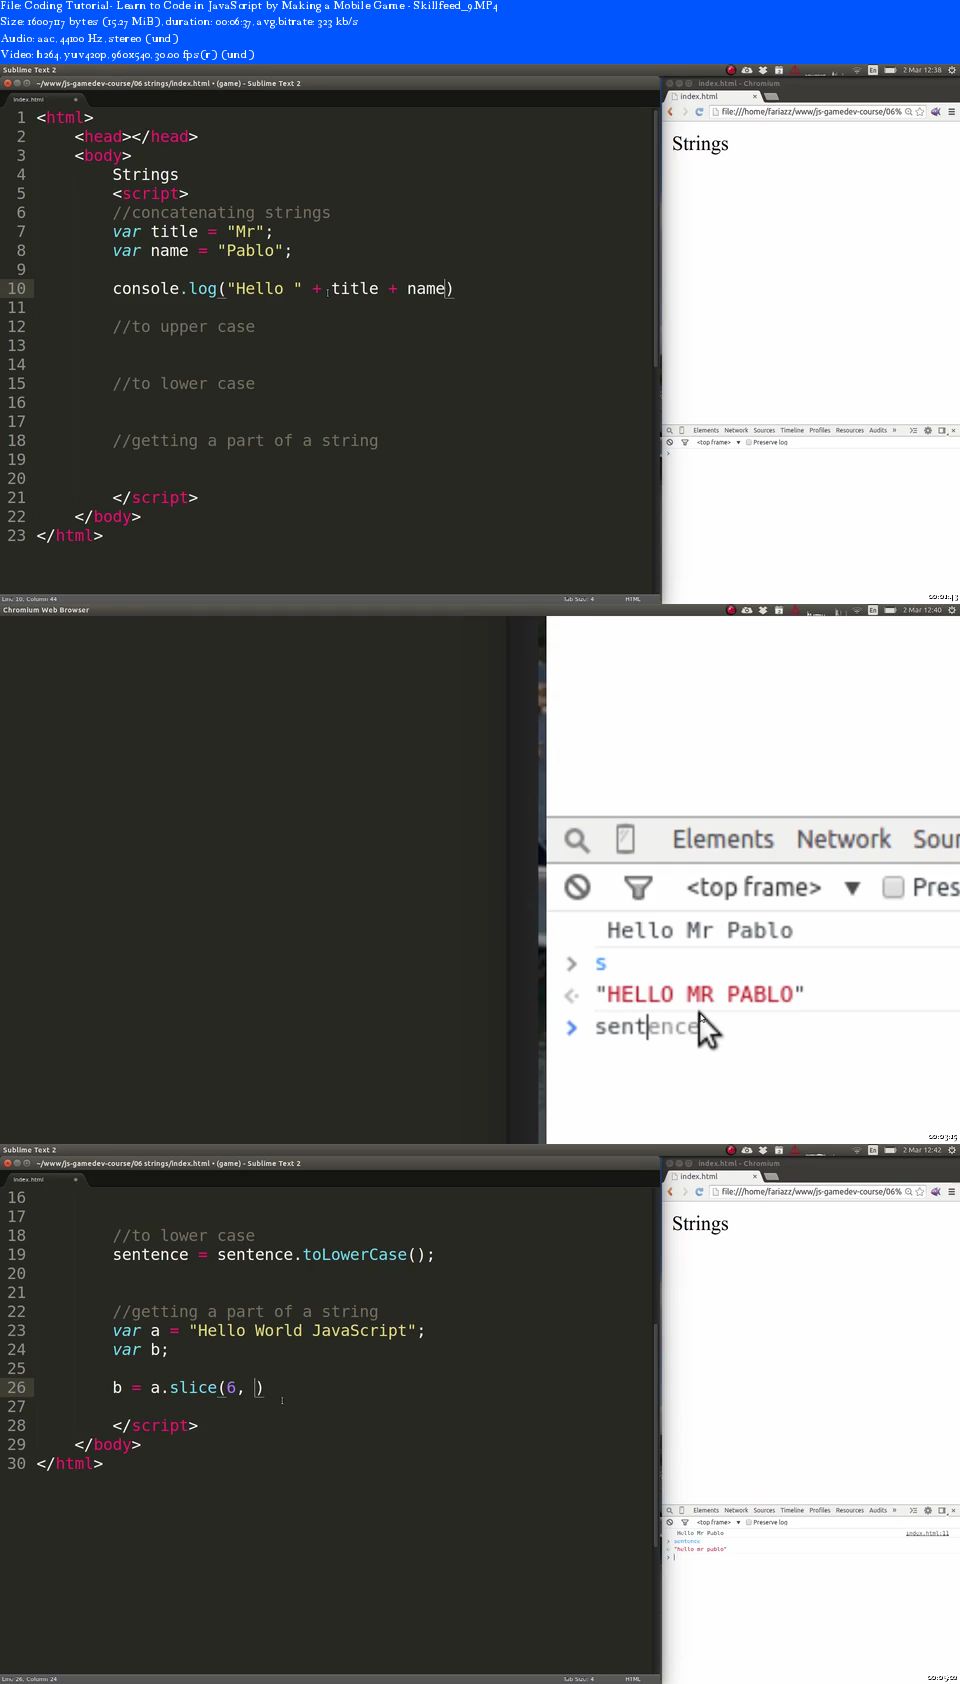The height and width of the screenshot is (1684, 960).
Task: Click console filter funnel in the 12:38 frame
Action: [x=685, y=442]
